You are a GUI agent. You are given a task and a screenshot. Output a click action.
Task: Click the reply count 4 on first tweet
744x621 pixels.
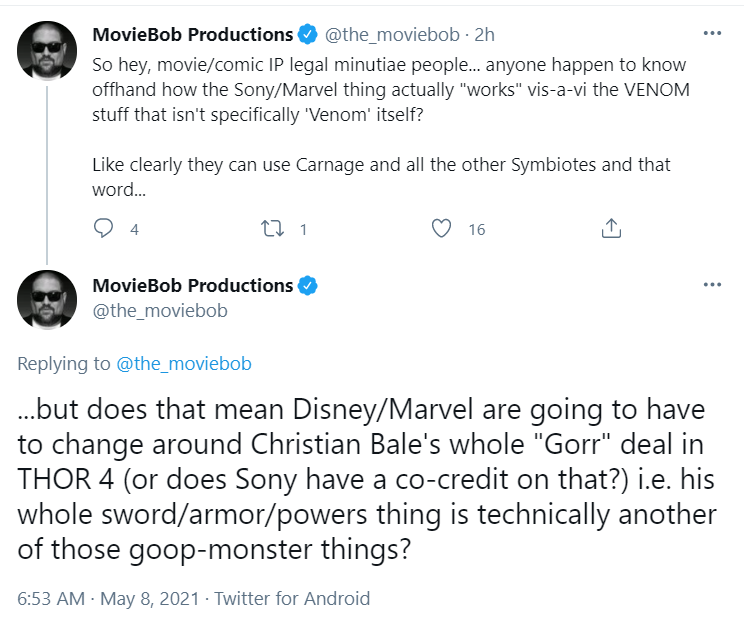tap(134, 230)
